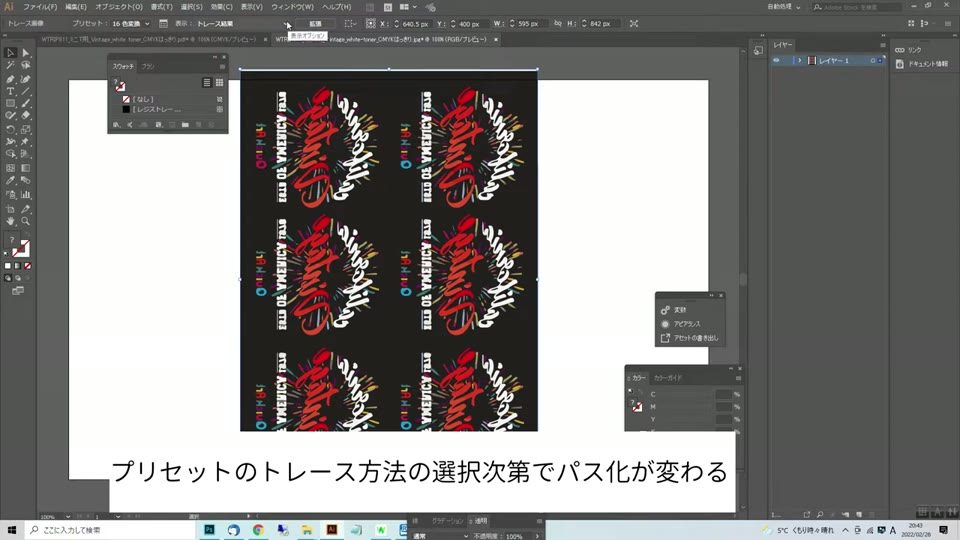The height and width of the screenshot is (540, 960).
Task: Select the Column Graph tool
Action: (x=26, y=195)
